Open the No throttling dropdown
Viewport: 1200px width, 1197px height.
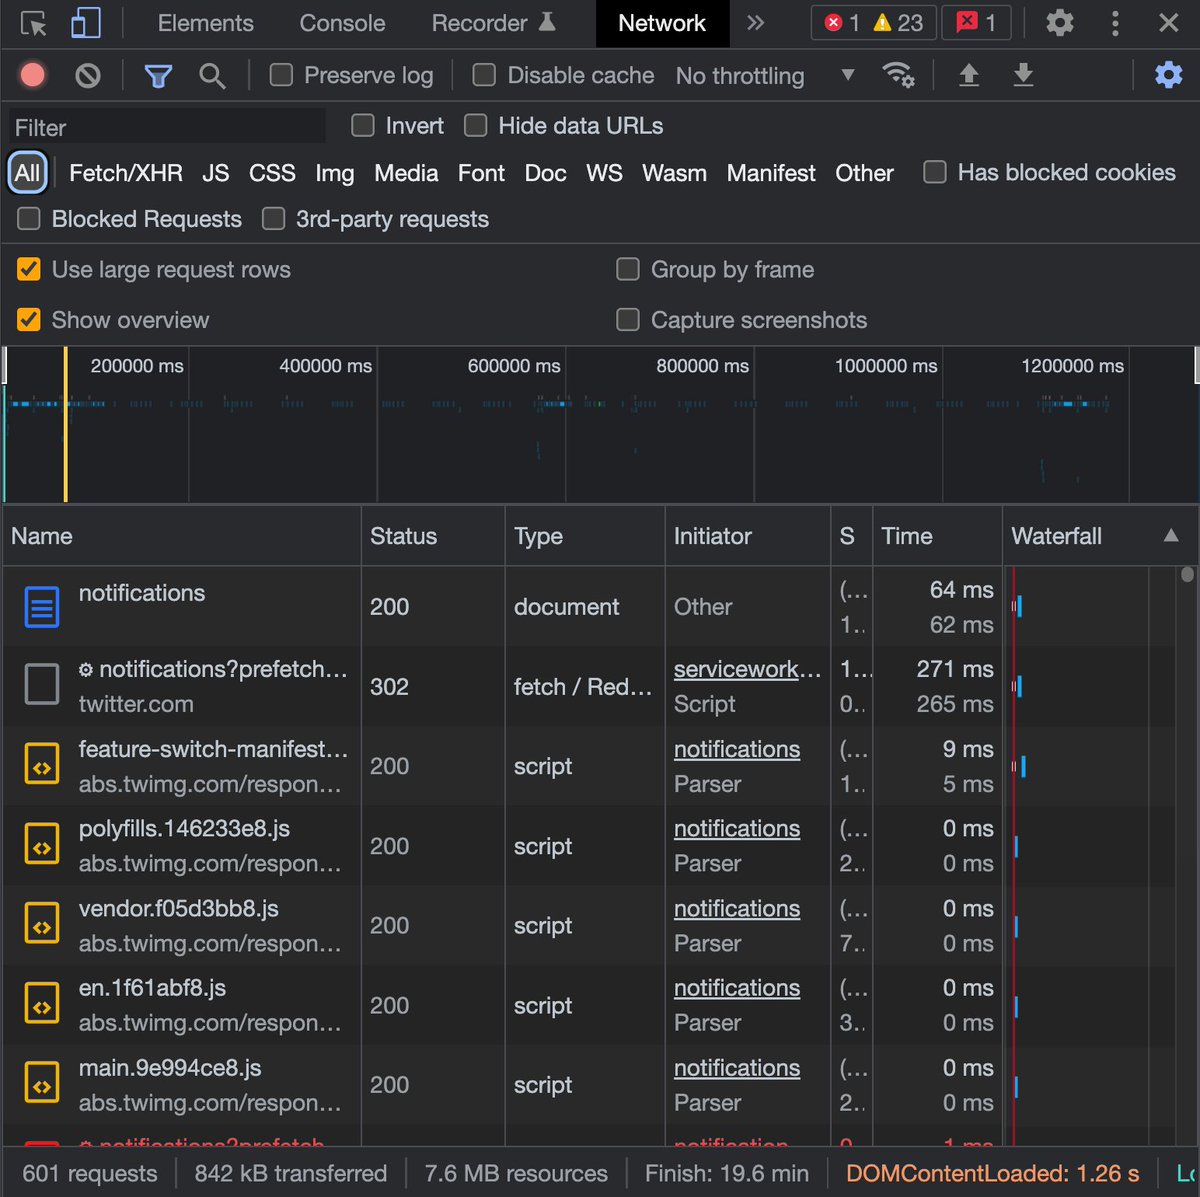[765, 75]
